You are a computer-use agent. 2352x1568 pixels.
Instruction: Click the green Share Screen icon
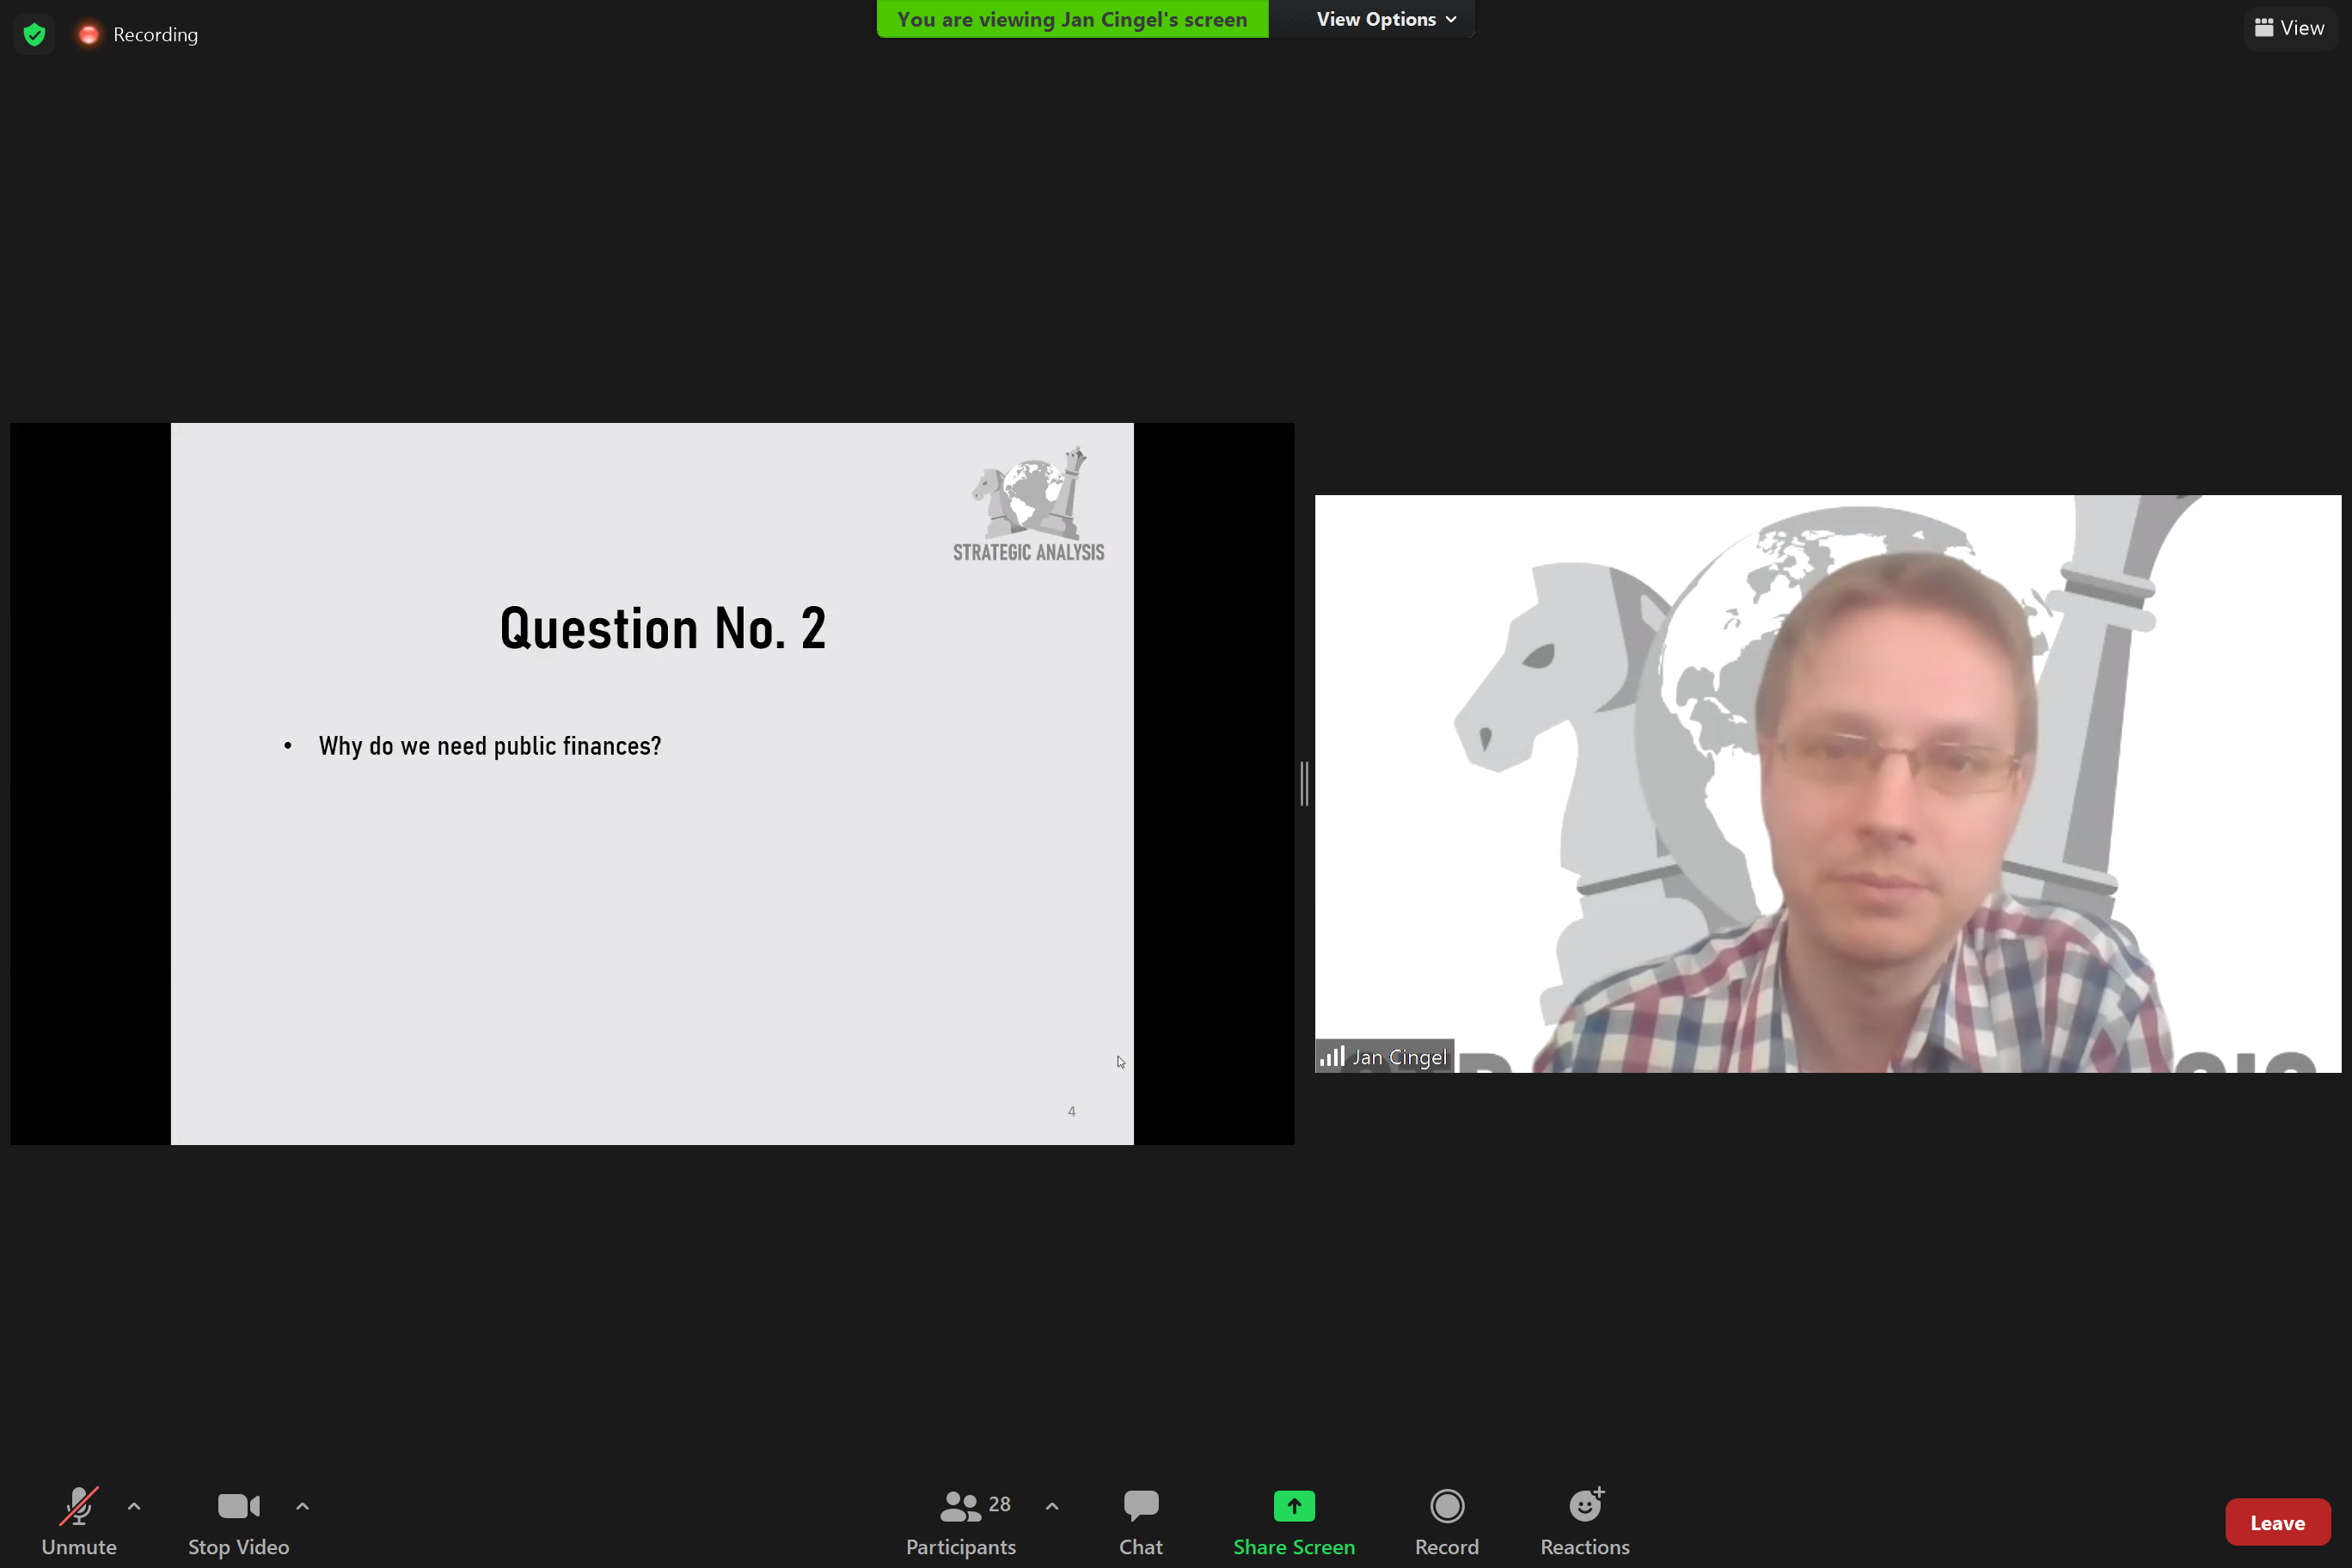pyautogui.click(x=1293, y=1506)
